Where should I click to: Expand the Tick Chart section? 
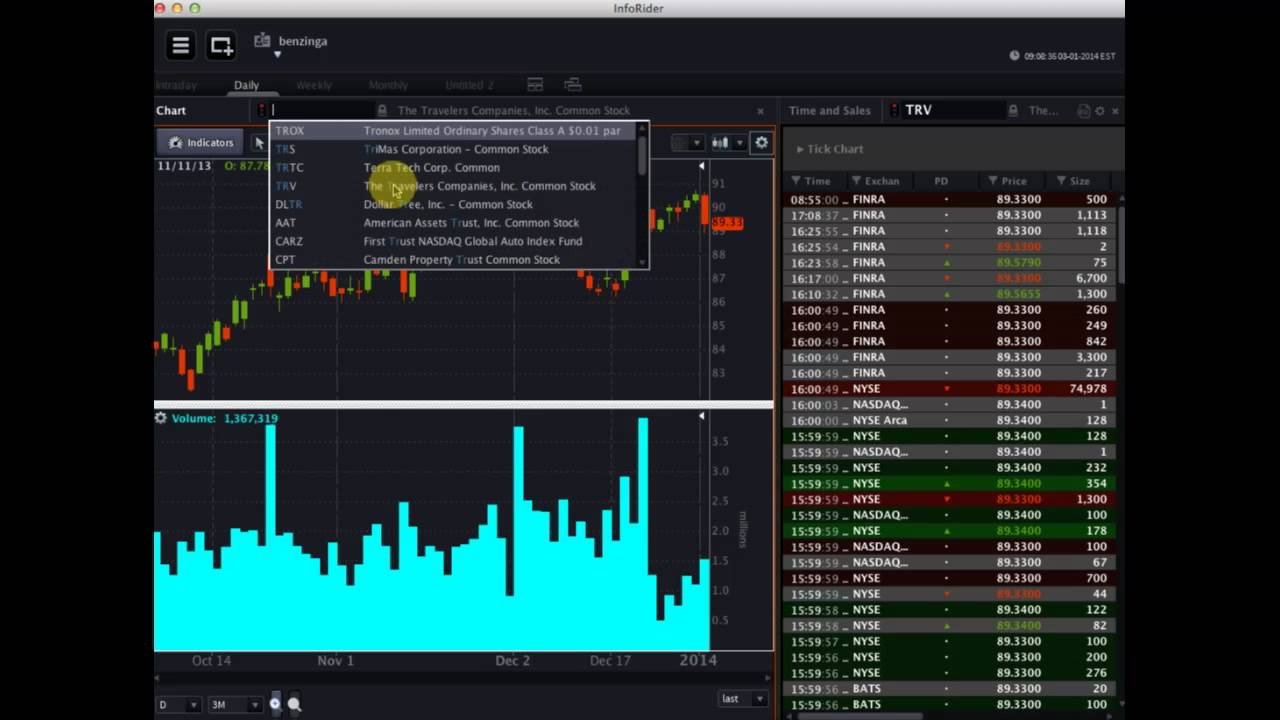pyautogui.click(x=829, y=149)
